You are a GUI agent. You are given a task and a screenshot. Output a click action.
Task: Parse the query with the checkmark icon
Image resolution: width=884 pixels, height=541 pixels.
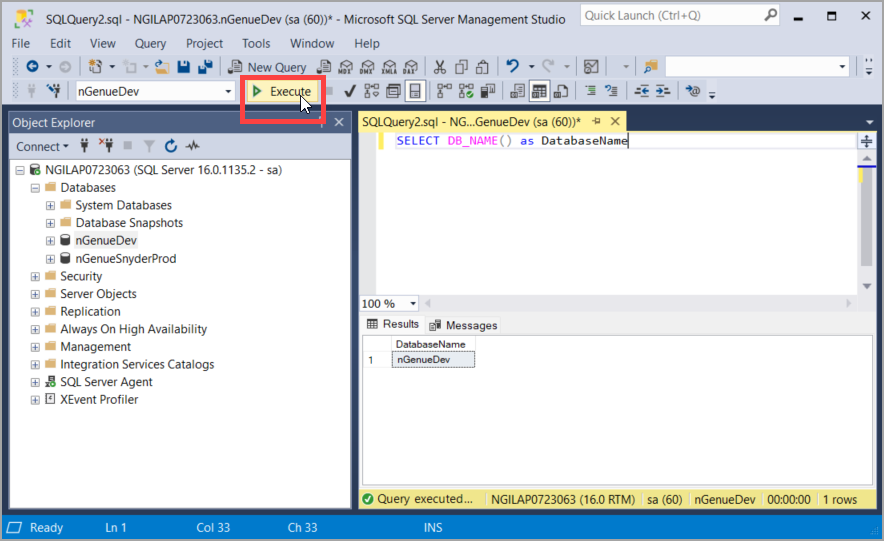point(350,91)
